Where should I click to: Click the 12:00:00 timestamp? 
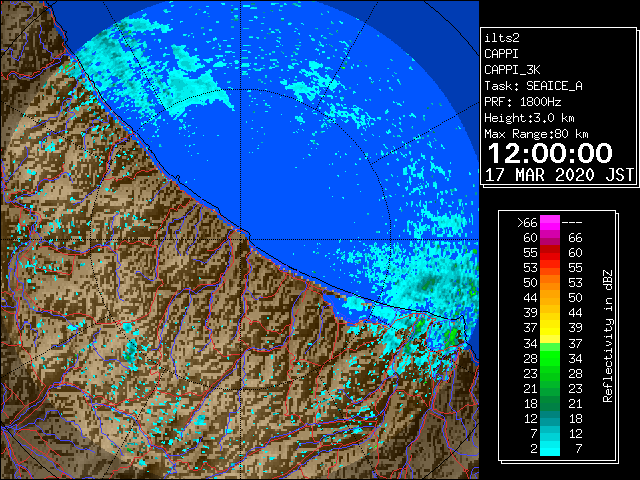coord(550,153)
